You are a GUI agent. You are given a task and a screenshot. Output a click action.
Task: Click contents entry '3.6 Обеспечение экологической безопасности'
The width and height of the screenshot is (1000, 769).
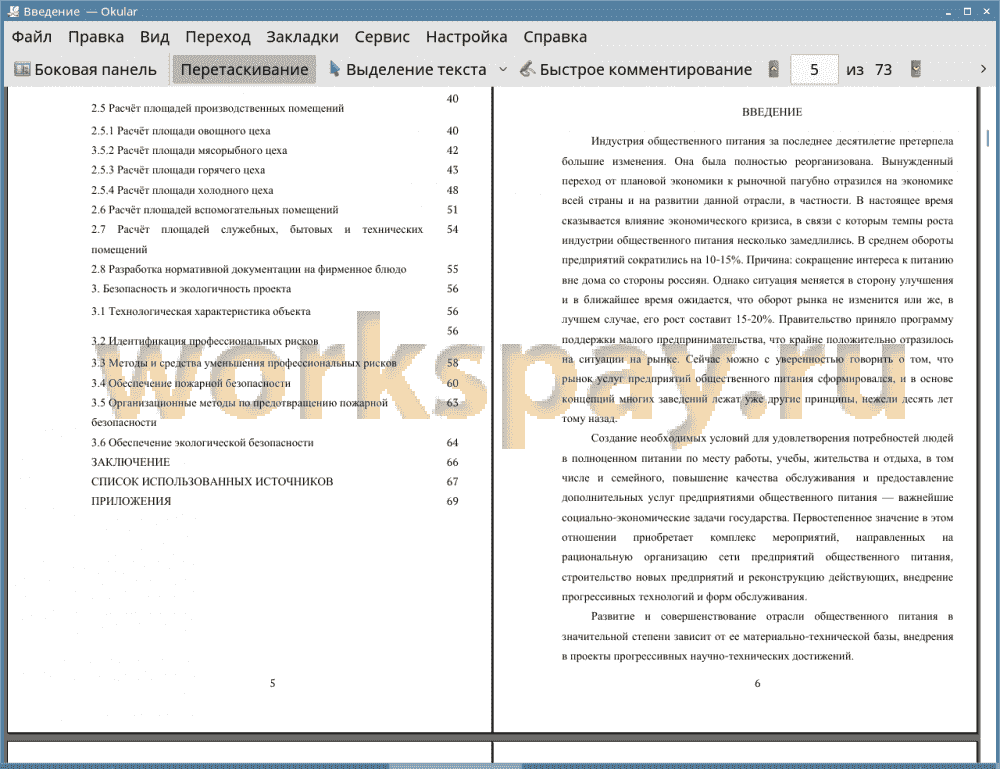tap(202, 443)
